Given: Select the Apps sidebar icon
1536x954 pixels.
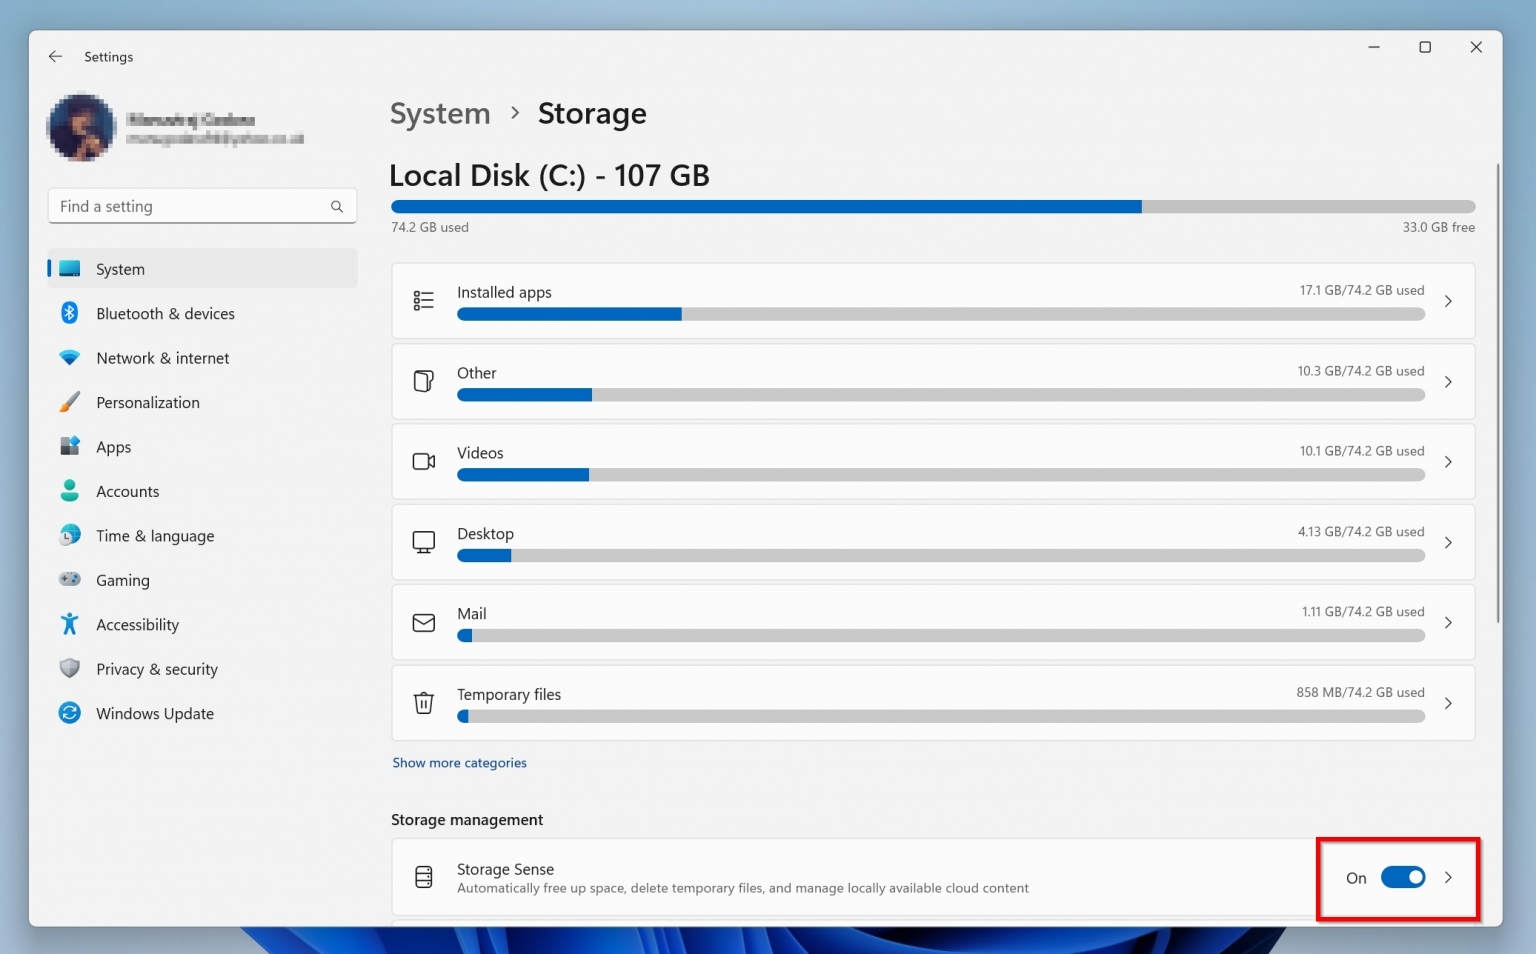Looking at the screenshot, I should (x=69, y=447).
